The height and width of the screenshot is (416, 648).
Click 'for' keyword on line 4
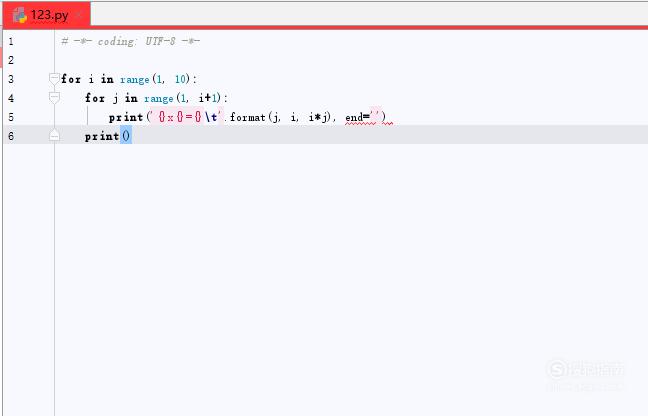95,98
